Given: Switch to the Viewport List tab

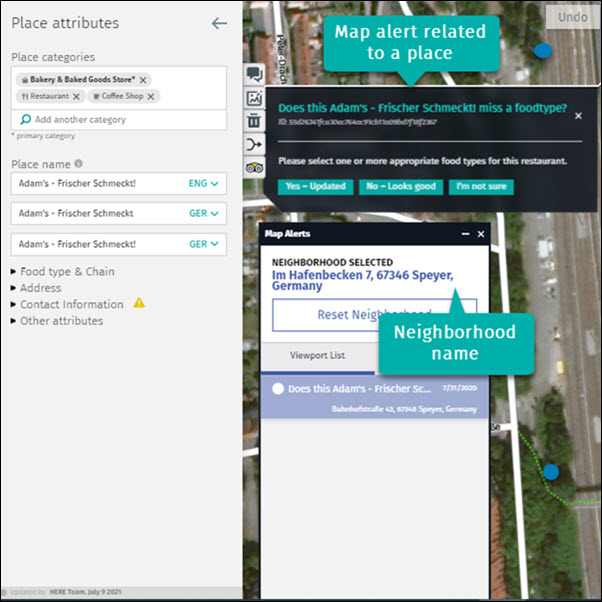Looking at the screenshot, I should [x=317, y=356].
